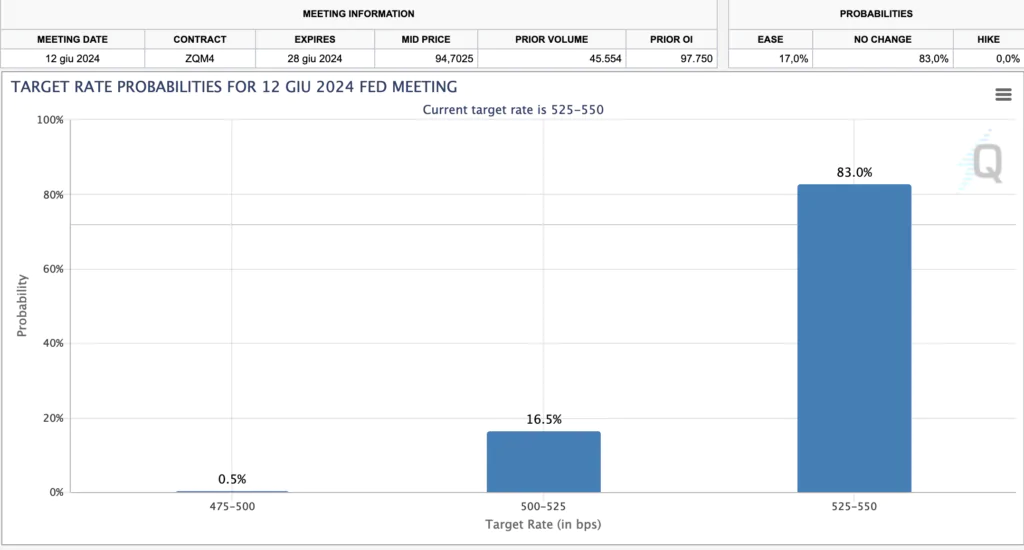The height and width of the screenshot is (550, 1024).
Task: Open the chart hamburger context menu
Action: pyautogui.click(x=1003, y=94)
